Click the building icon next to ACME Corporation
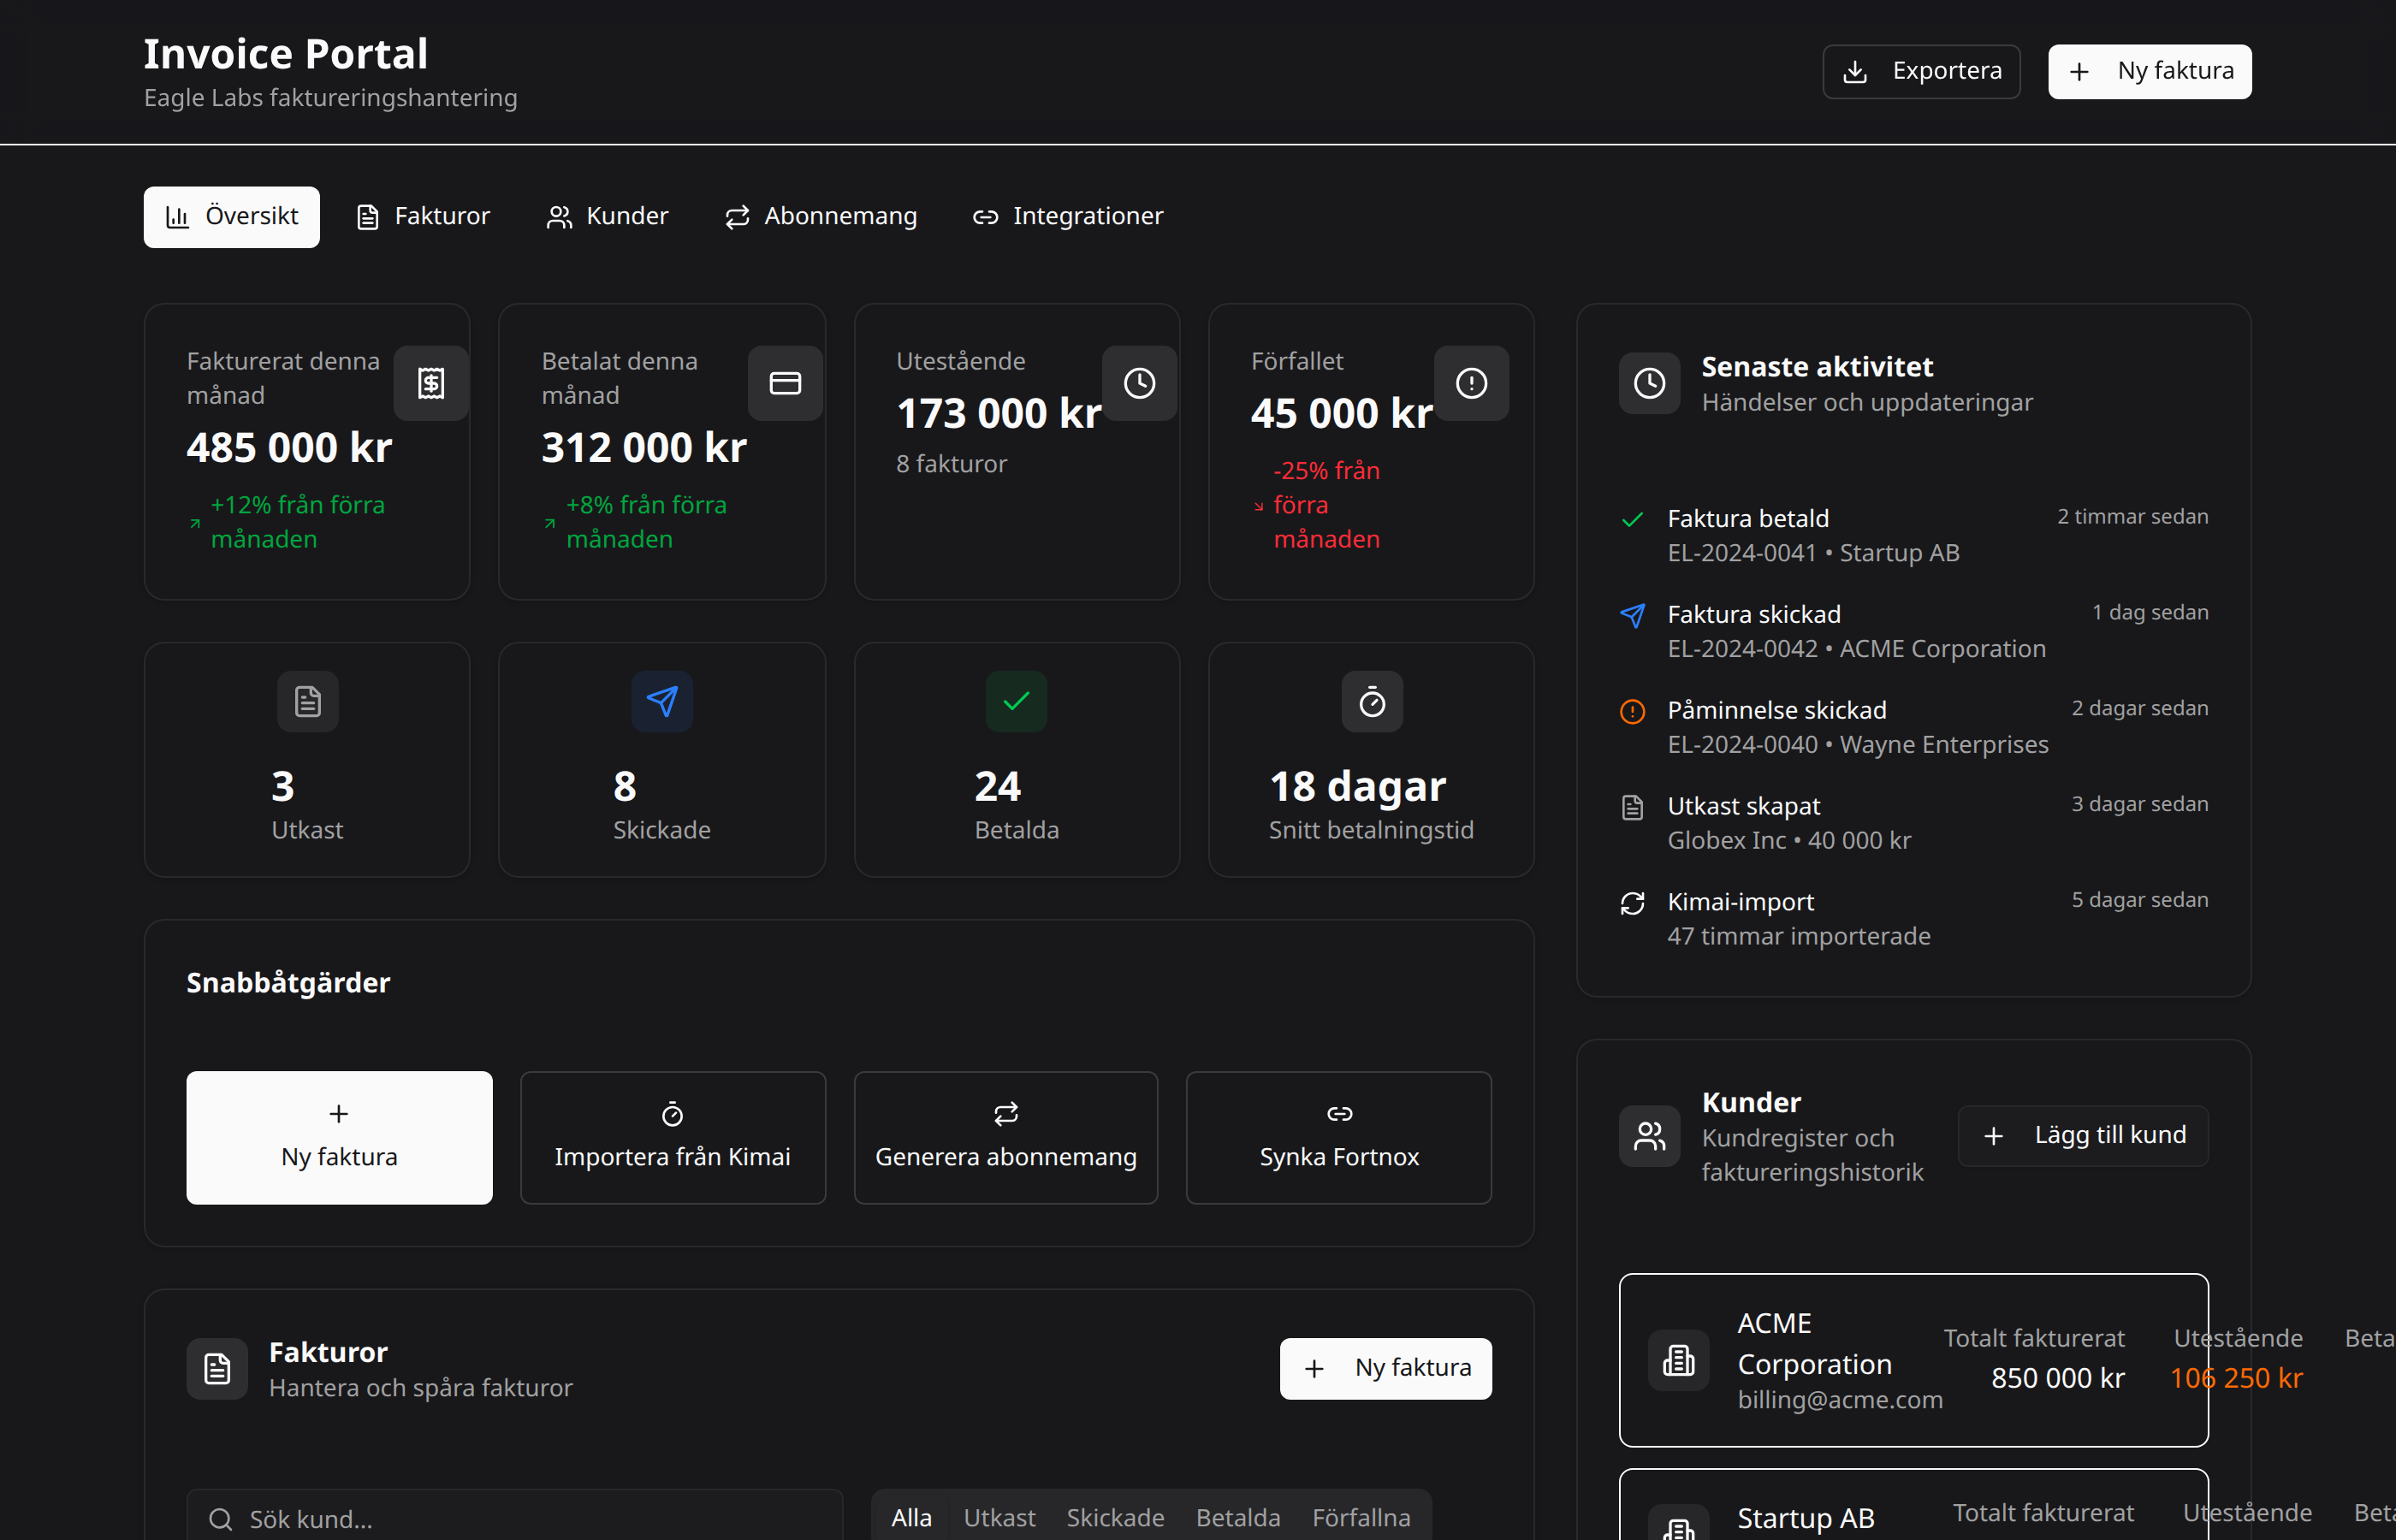Viewport: 2396px width, 1540px height. coord(1678,1360)
